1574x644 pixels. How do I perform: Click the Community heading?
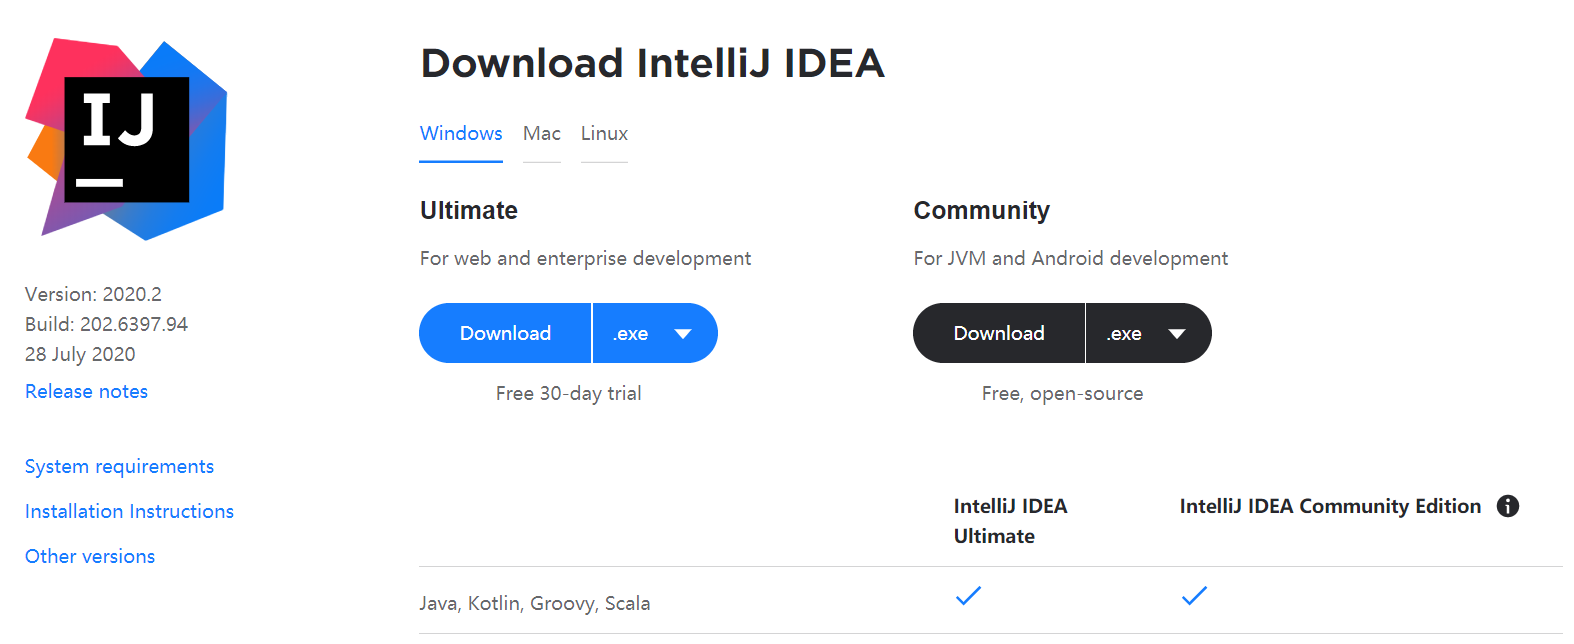[x=981, y=210]
